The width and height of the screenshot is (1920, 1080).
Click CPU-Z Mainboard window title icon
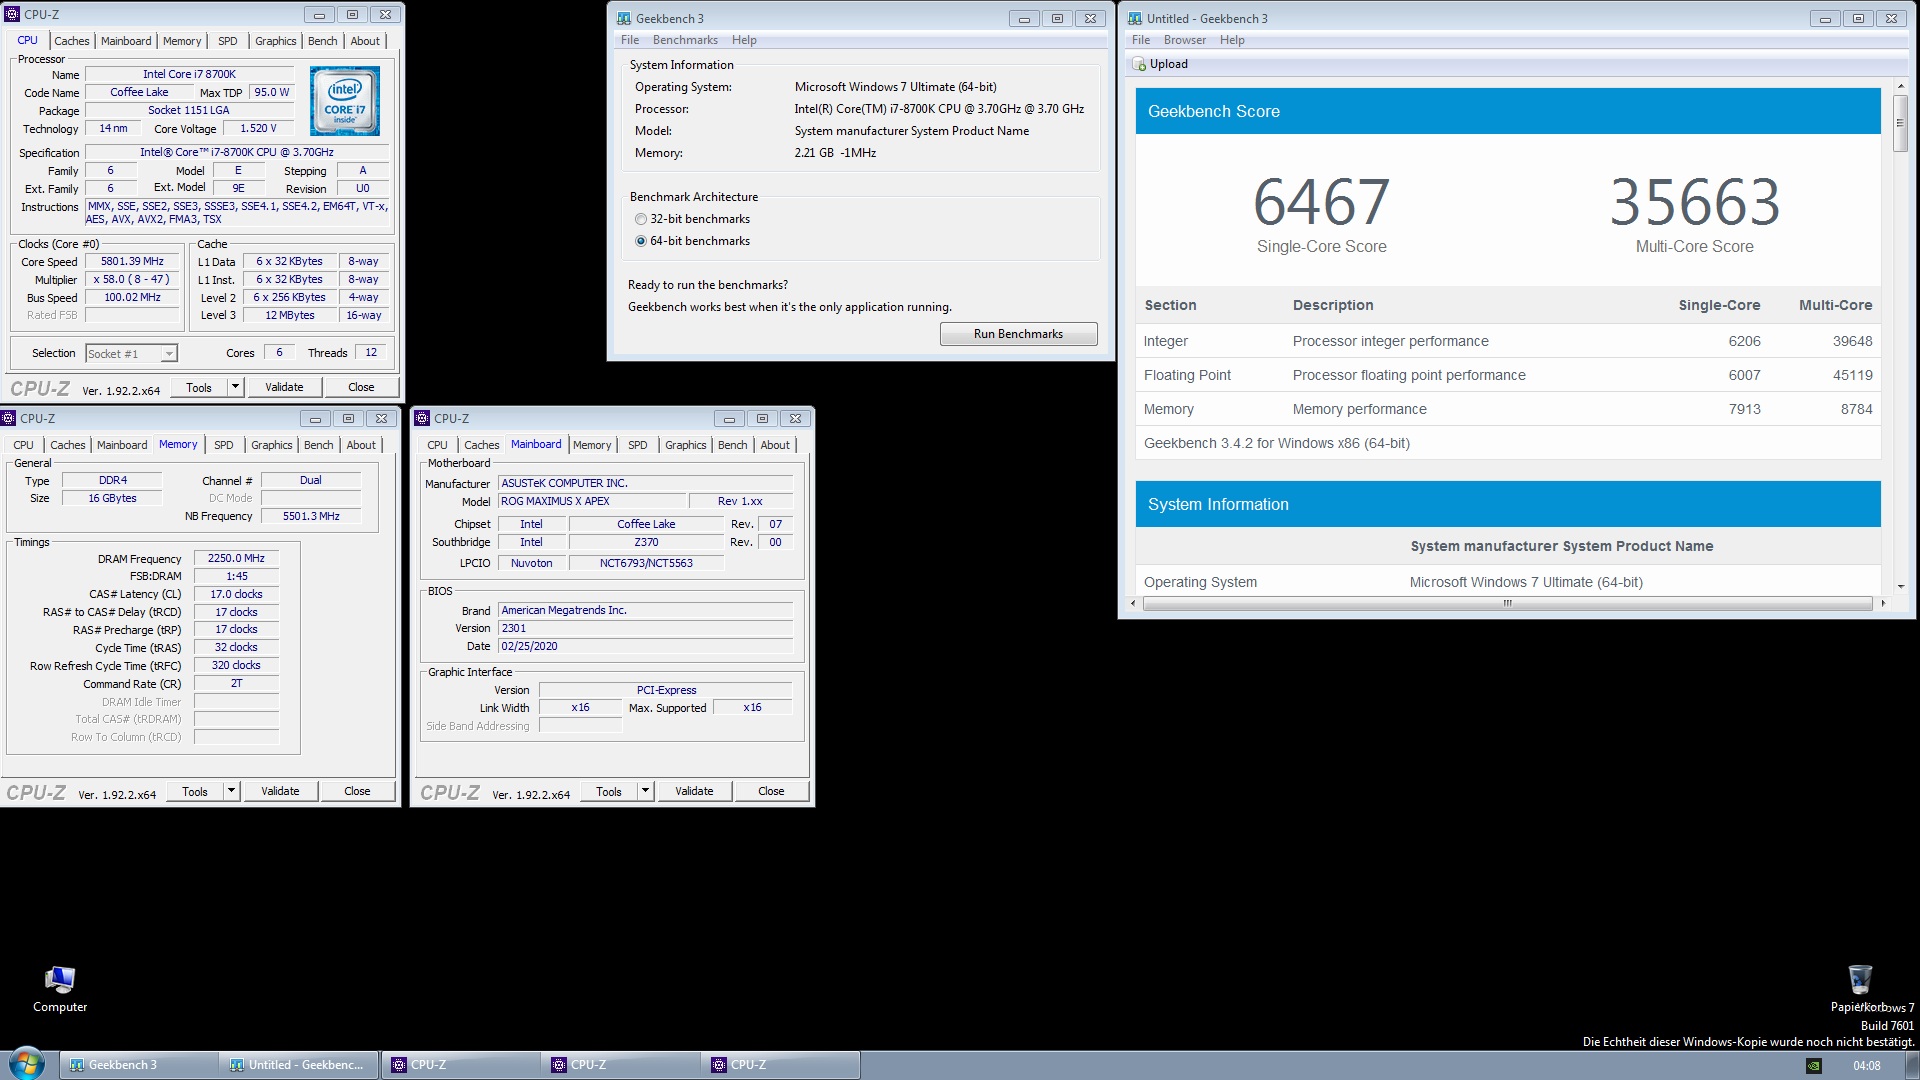click(422, 418)
